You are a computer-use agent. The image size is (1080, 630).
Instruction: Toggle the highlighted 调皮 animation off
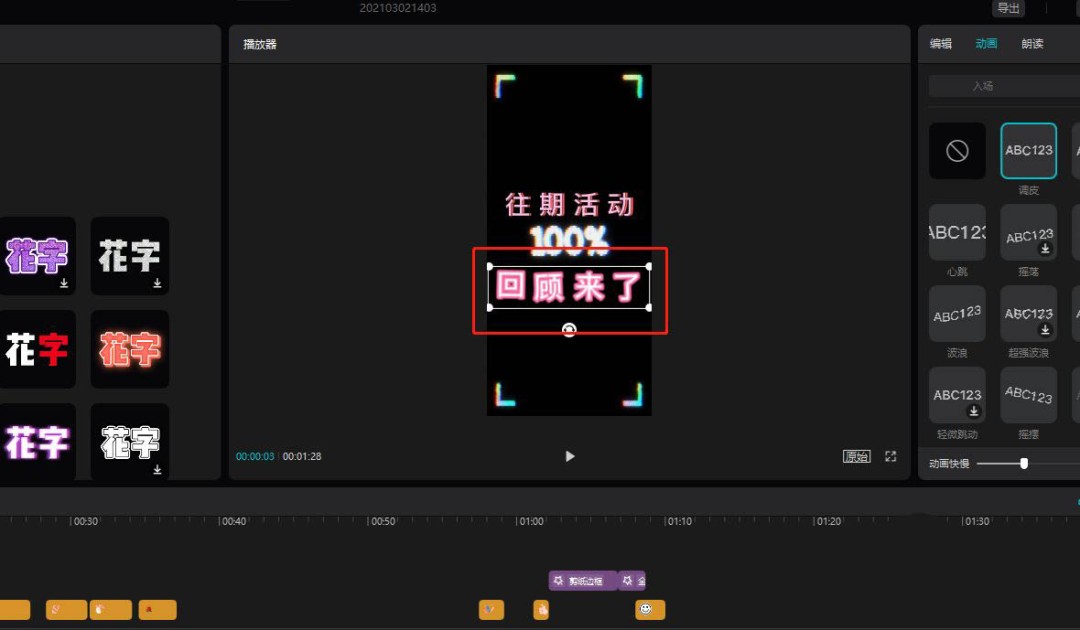[x=1028, y=150]
